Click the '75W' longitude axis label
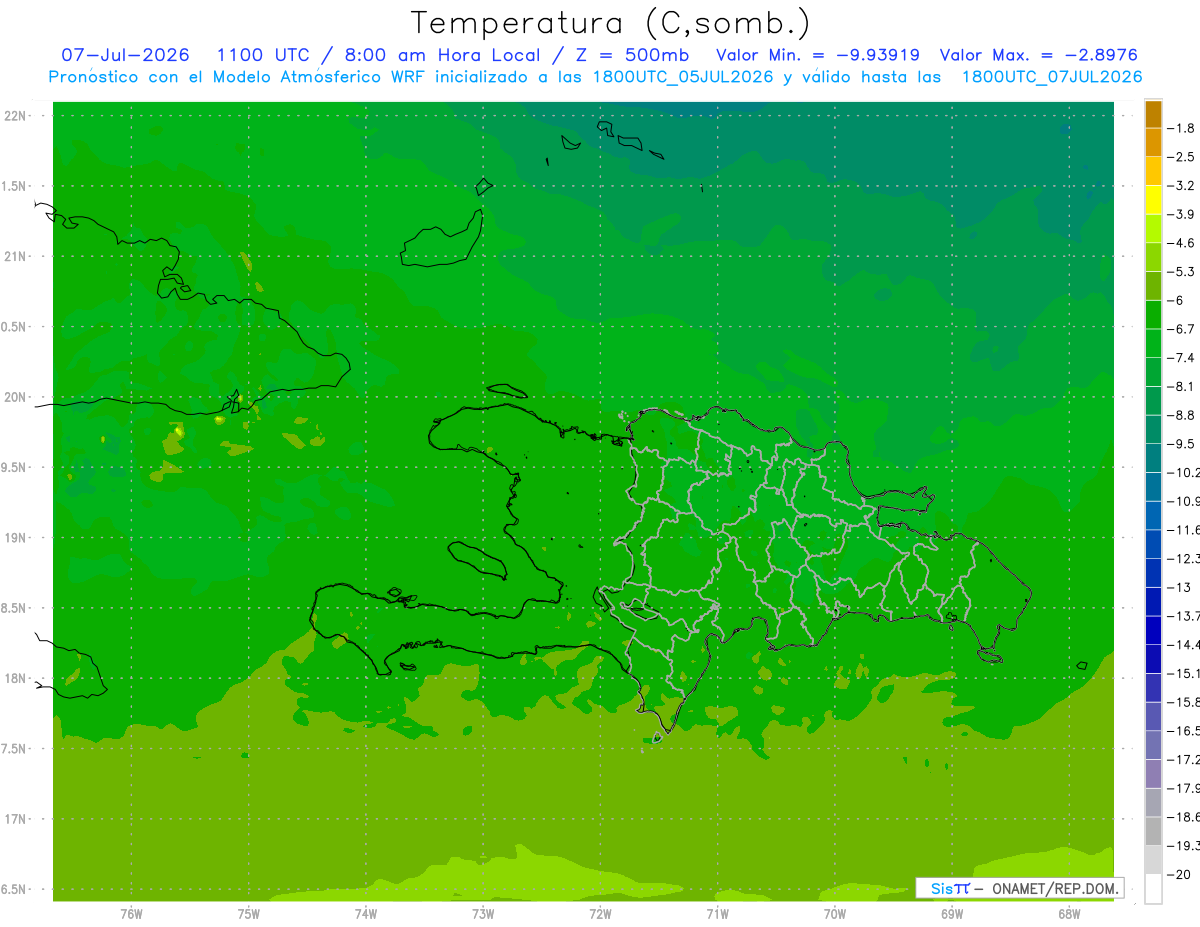Image resolution: width=1200 pixels, height=927 pixels. [249, 913]
